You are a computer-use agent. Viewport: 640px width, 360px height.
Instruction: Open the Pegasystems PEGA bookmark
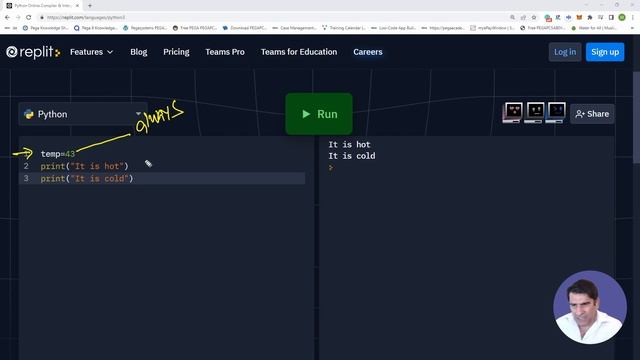[145, 28]
